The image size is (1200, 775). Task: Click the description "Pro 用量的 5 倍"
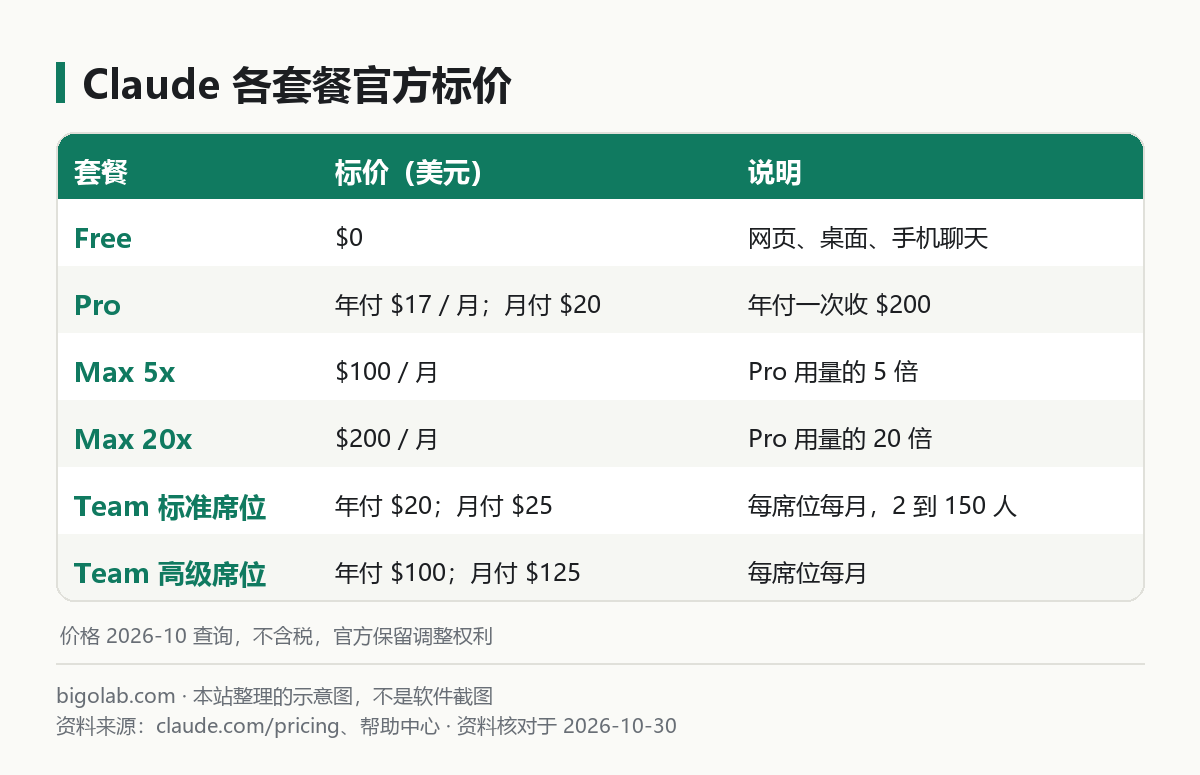tap(833, 373)
